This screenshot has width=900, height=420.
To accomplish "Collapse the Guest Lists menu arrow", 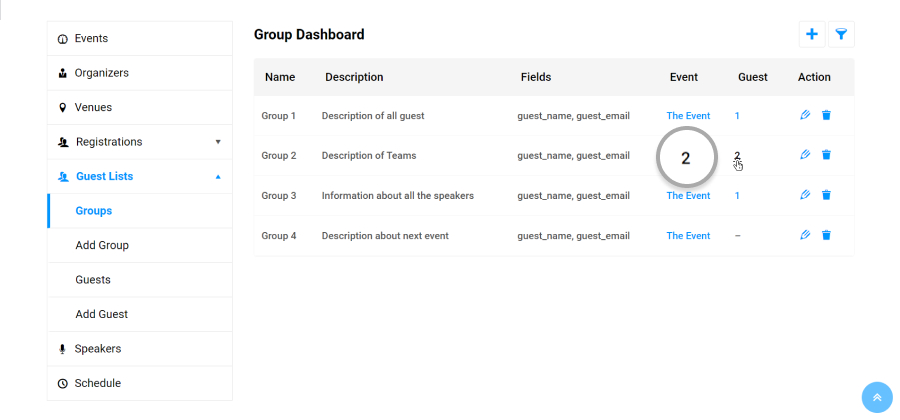I will (218, 177).
